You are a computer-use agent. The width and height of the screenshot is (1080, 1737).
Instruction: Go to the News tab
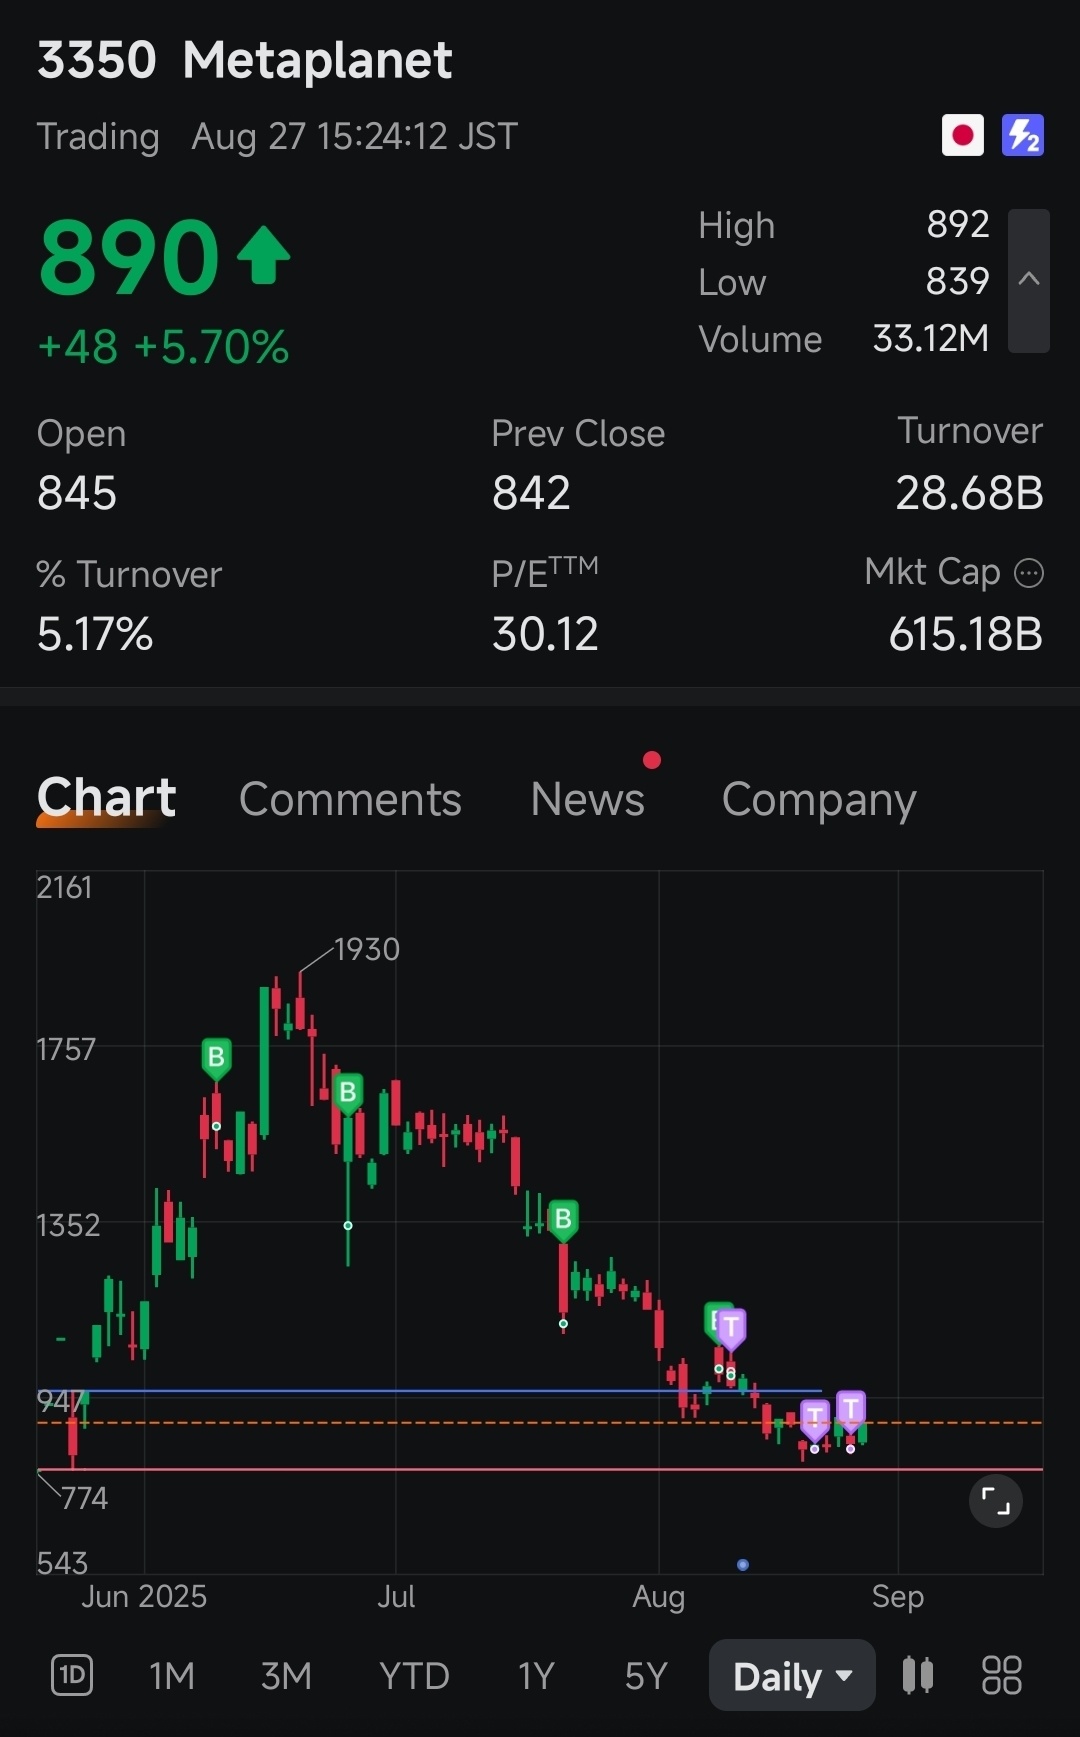click(588, 799)
